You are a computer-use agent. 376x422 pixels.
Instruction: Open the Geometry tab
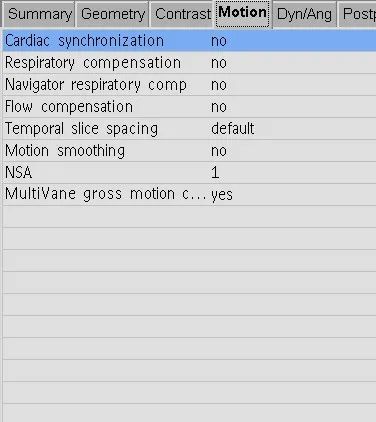(113, 14)
